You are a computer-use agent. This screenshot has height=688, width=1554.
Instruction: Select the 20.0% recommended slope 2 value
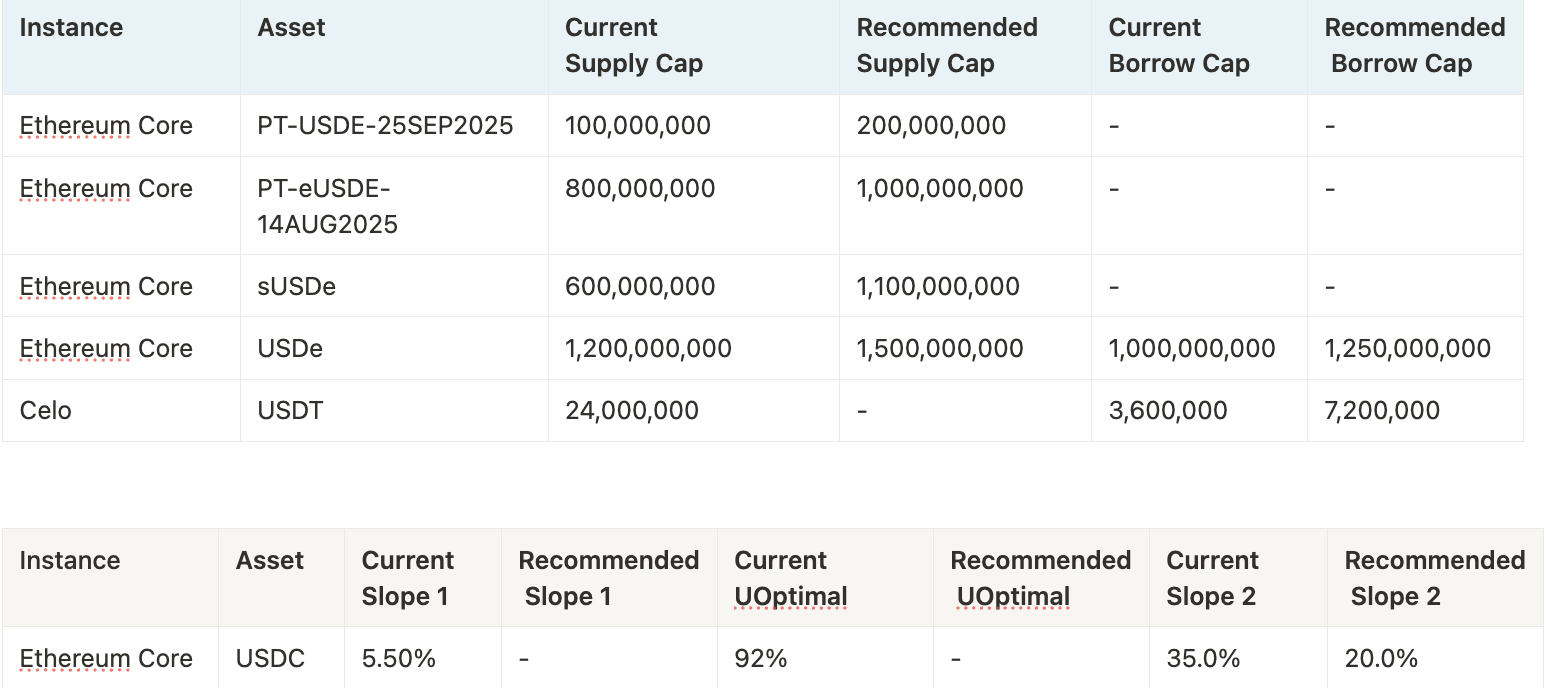1381,659
